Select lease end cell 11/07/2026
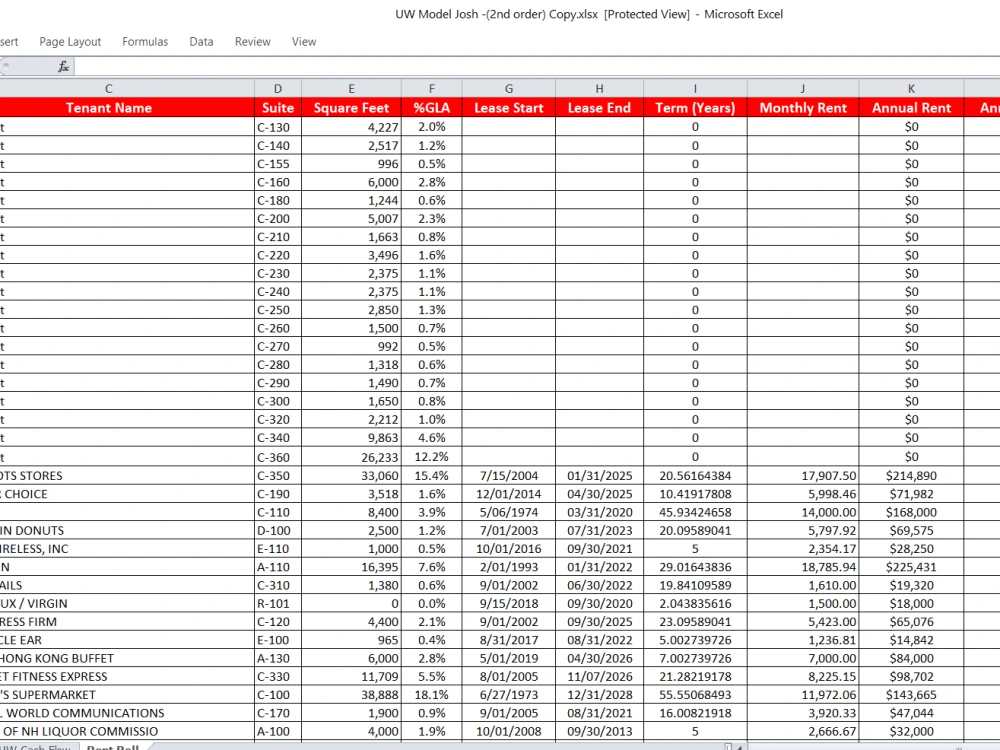1000x750 pixels. 599,677
